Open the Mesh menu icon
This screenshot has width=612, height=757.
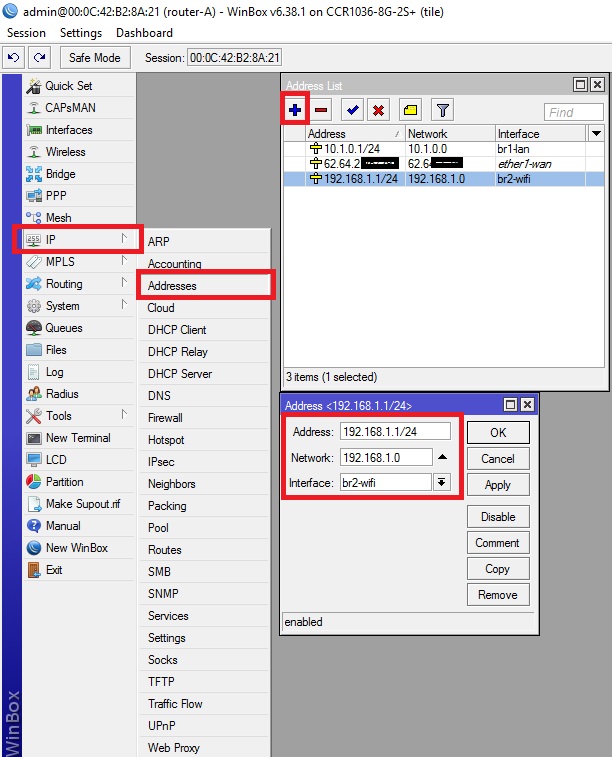click(34, 218)
